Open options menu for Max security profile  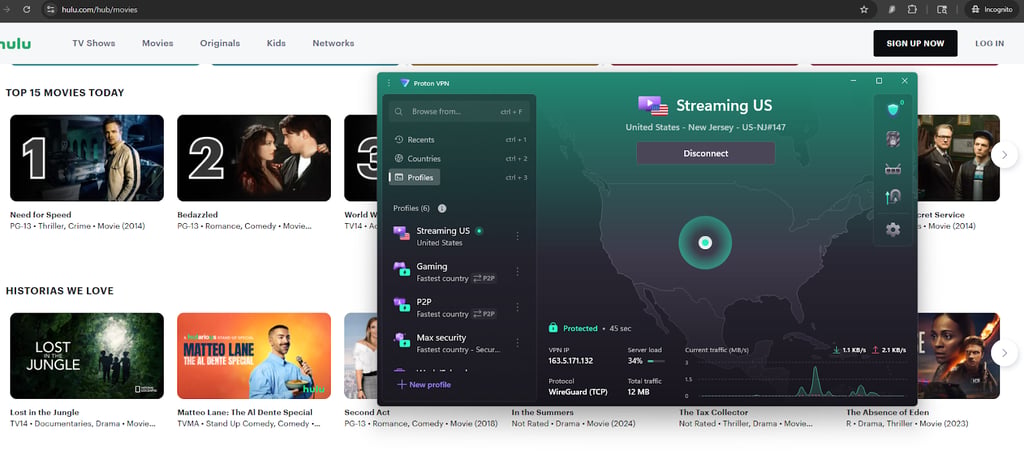pyautogui.click(x=517, y=343)
